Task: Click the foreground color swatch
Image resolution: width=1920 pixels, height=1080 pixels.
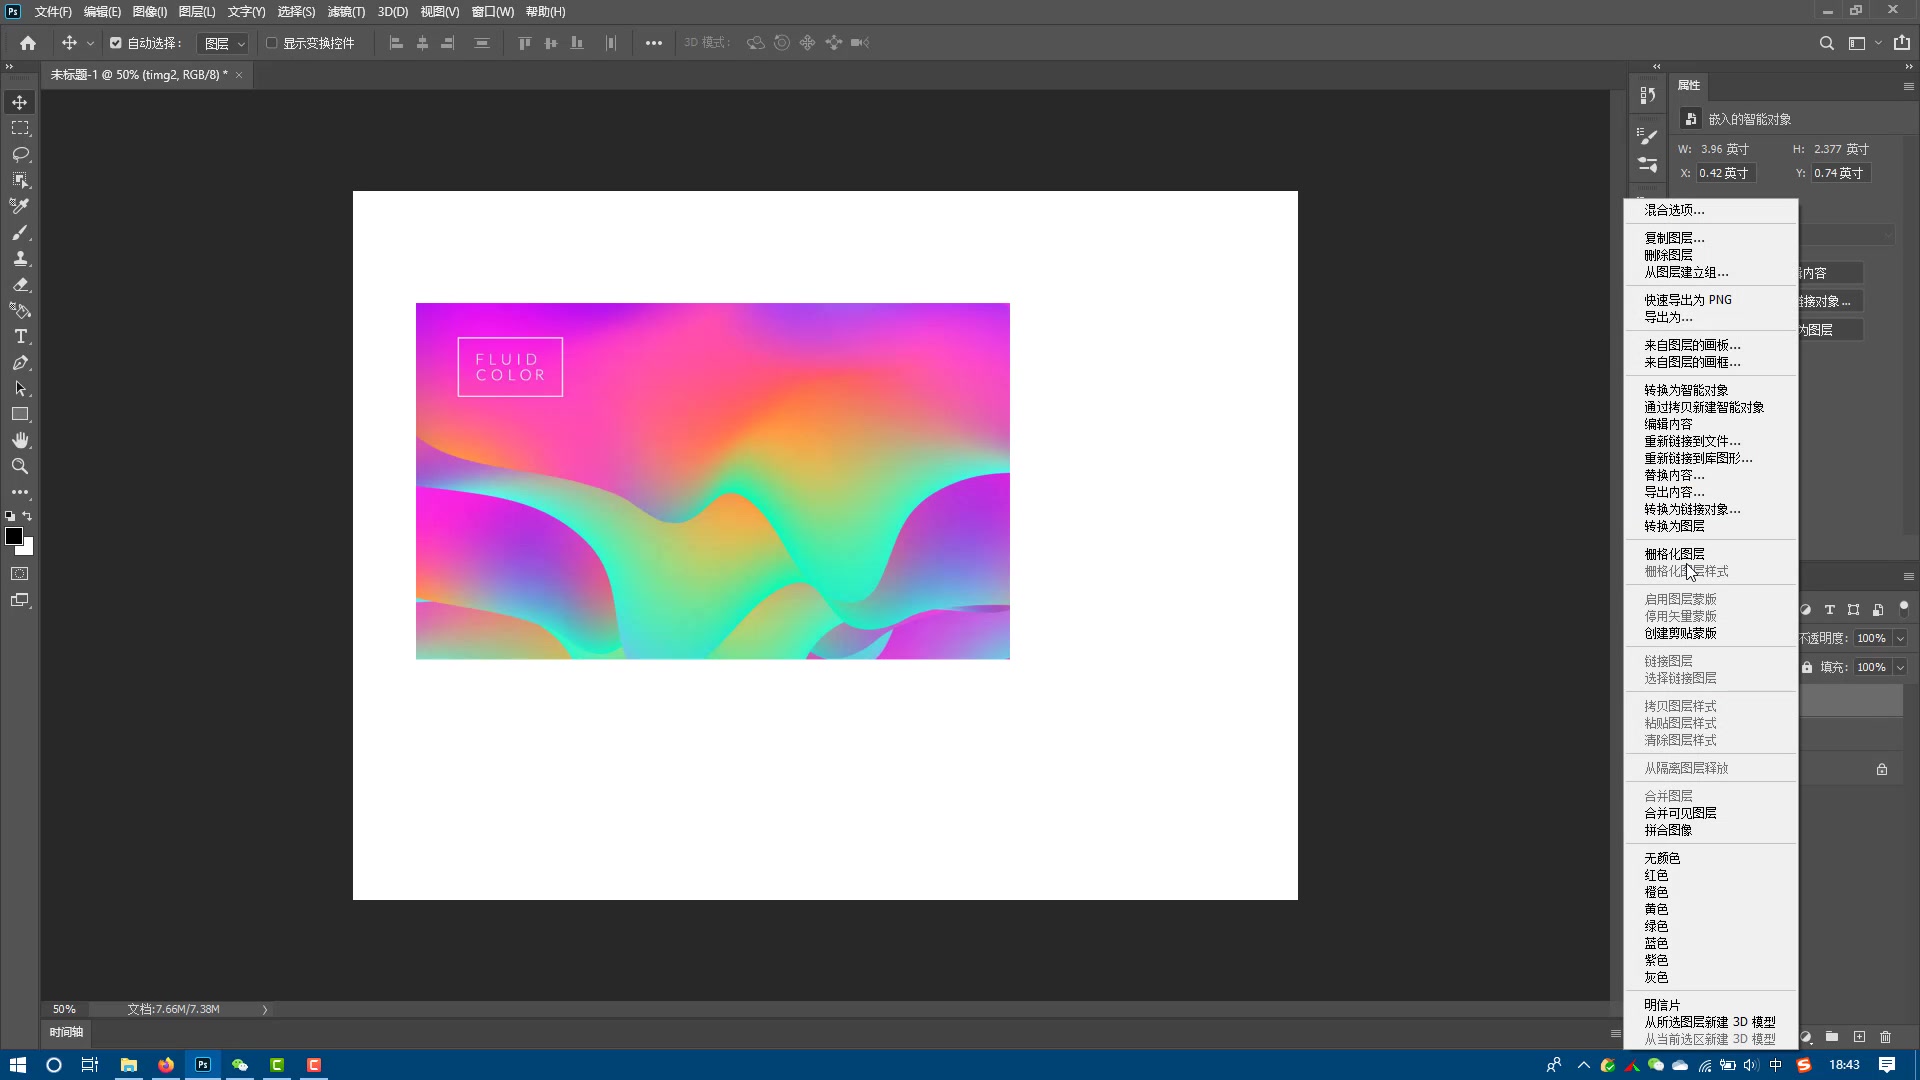Action: pos(14,536)
